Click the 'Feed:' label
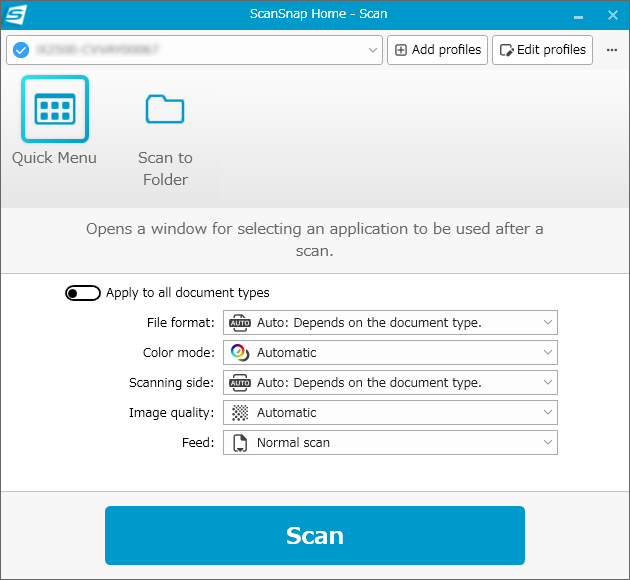This screenshot has height=580, width=630. click(198, 443)
